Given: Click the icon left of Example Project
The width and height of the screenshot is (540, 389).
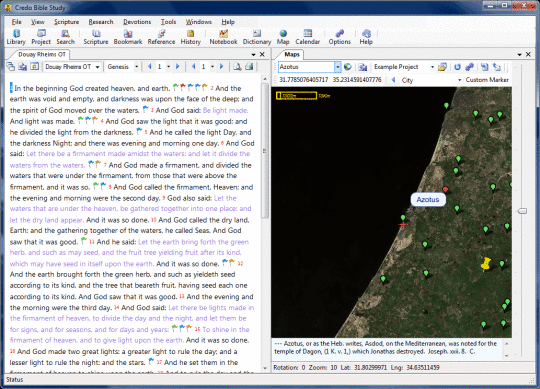Looking at the screenshot, I should pos(362,67).
